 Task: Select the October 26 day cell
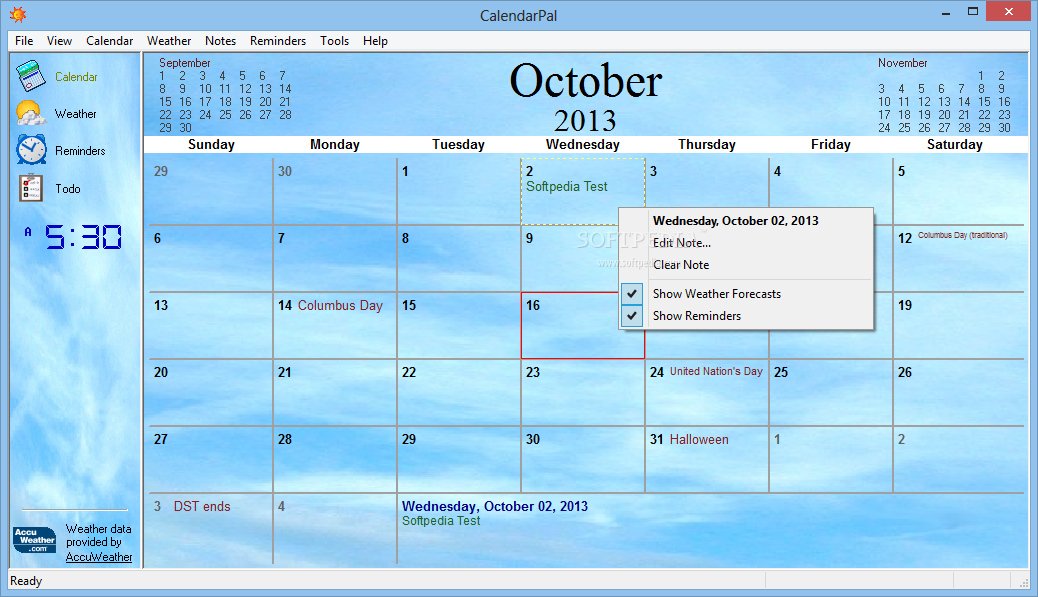pos(959,392)
